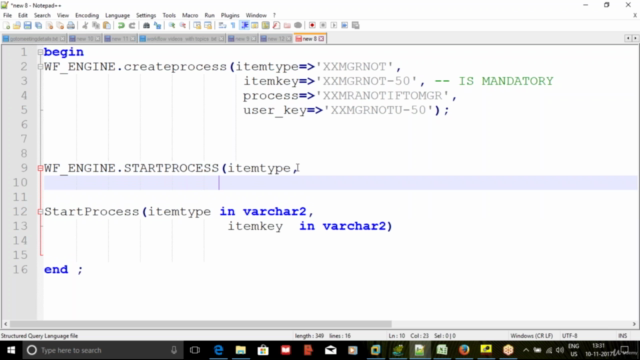Viewport: 640px width, 360px height.
Task: Click the Open file toolbar icon
Action: (x=17, y=25)
